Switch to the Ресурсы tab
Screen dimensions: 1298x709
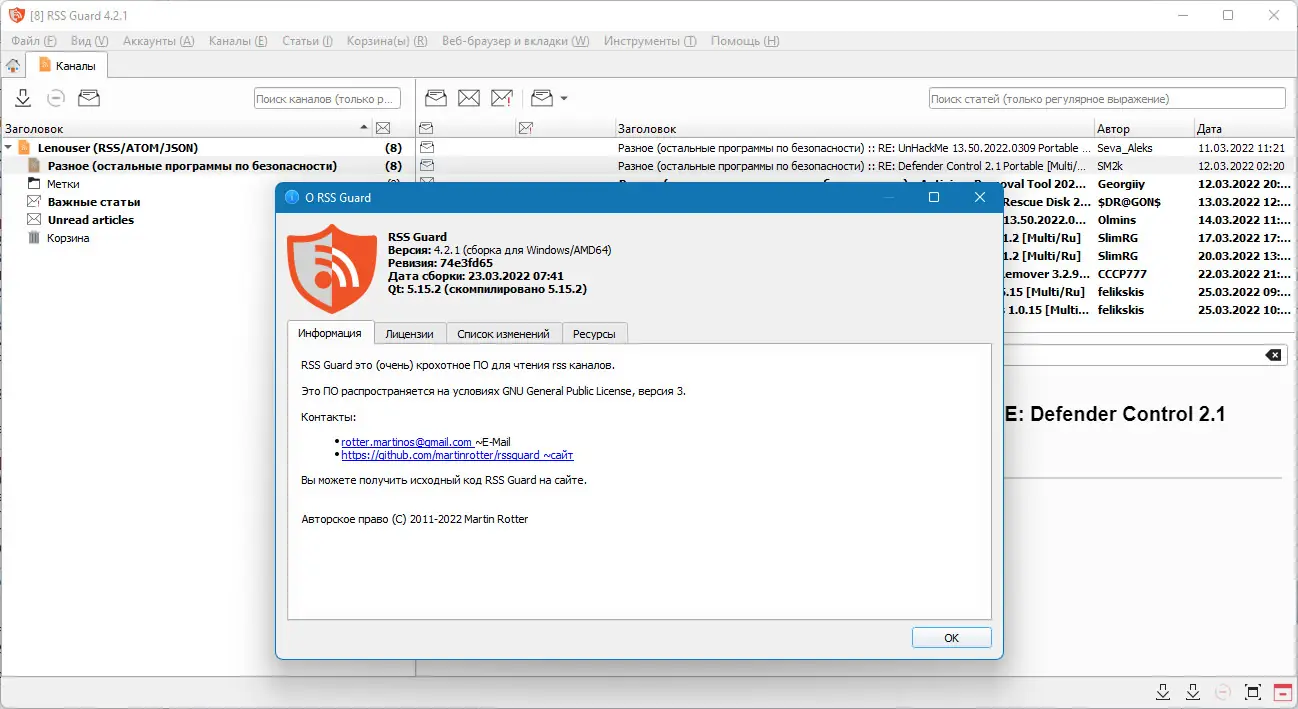click(595, 334)
